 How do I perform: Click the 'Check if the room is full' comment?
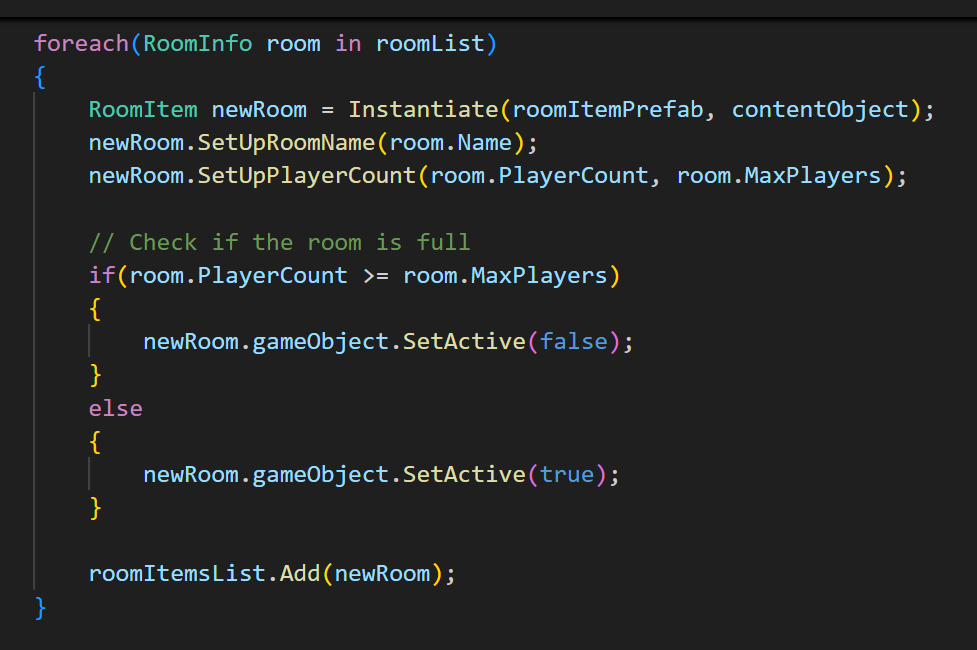coord(279,242)
